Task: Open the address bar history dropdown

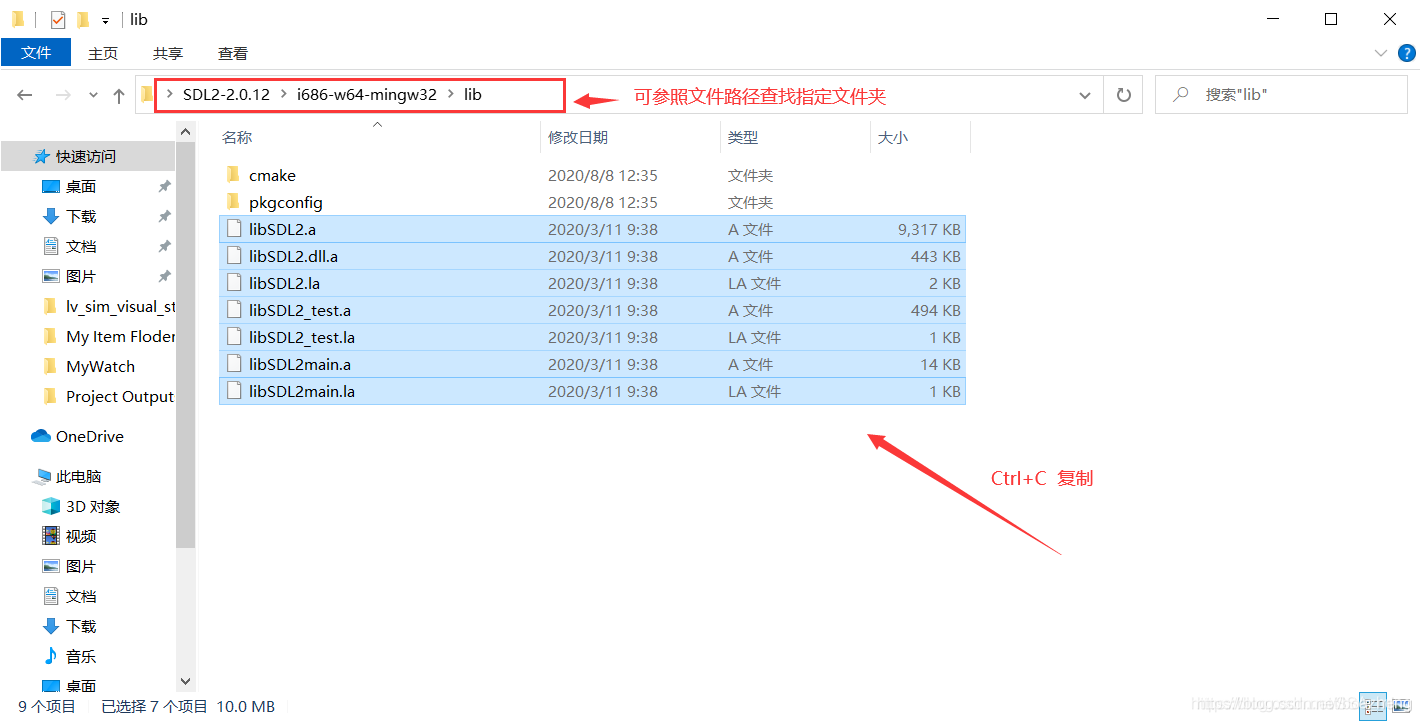Action: pyautogui.click(x=1085, y=95)
